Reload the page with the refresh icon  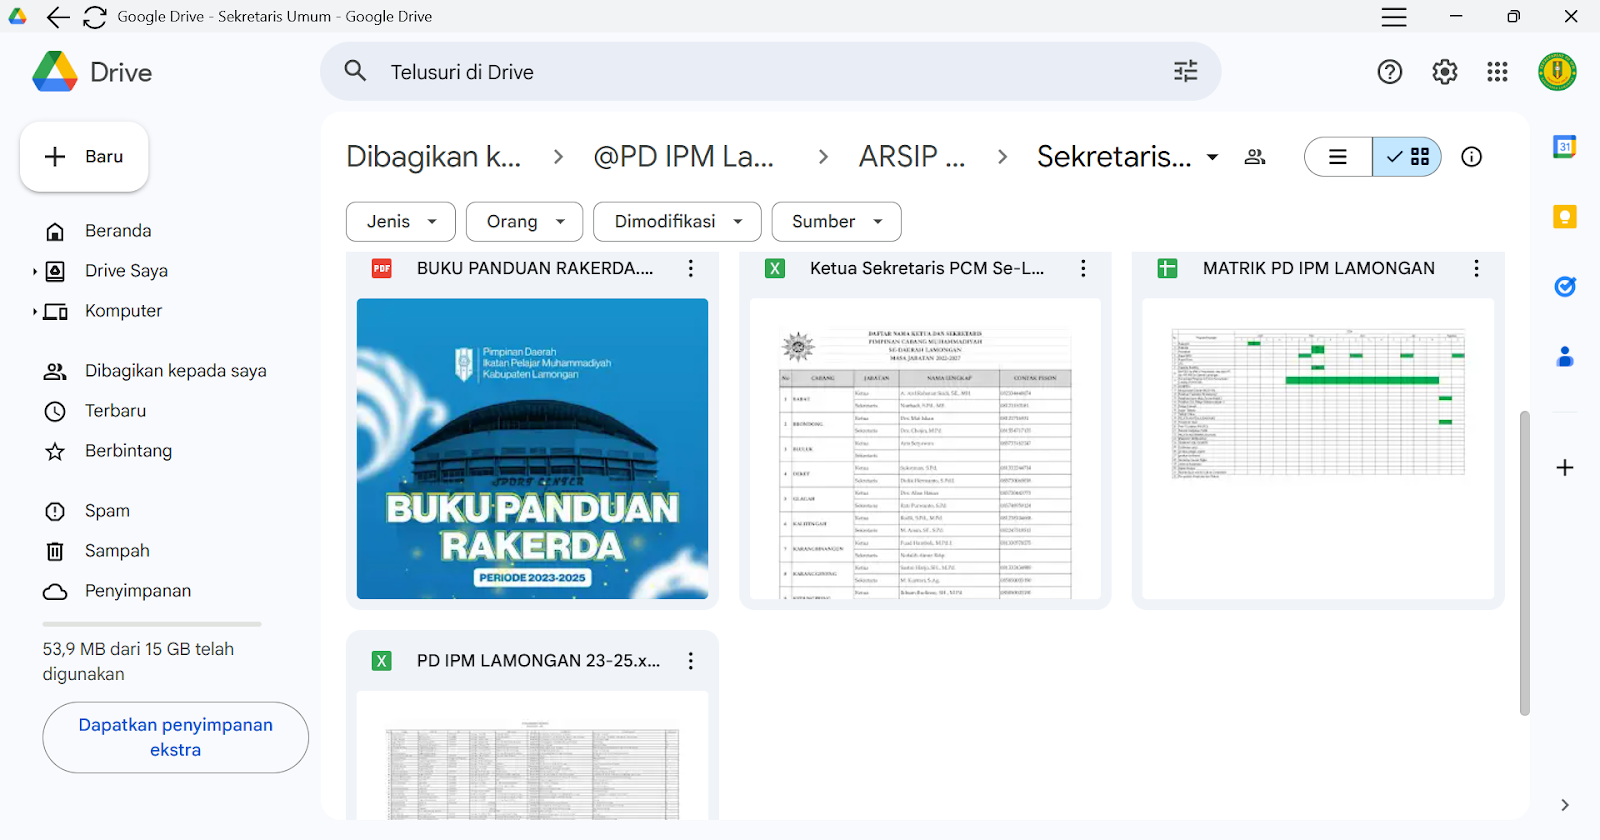94,17
